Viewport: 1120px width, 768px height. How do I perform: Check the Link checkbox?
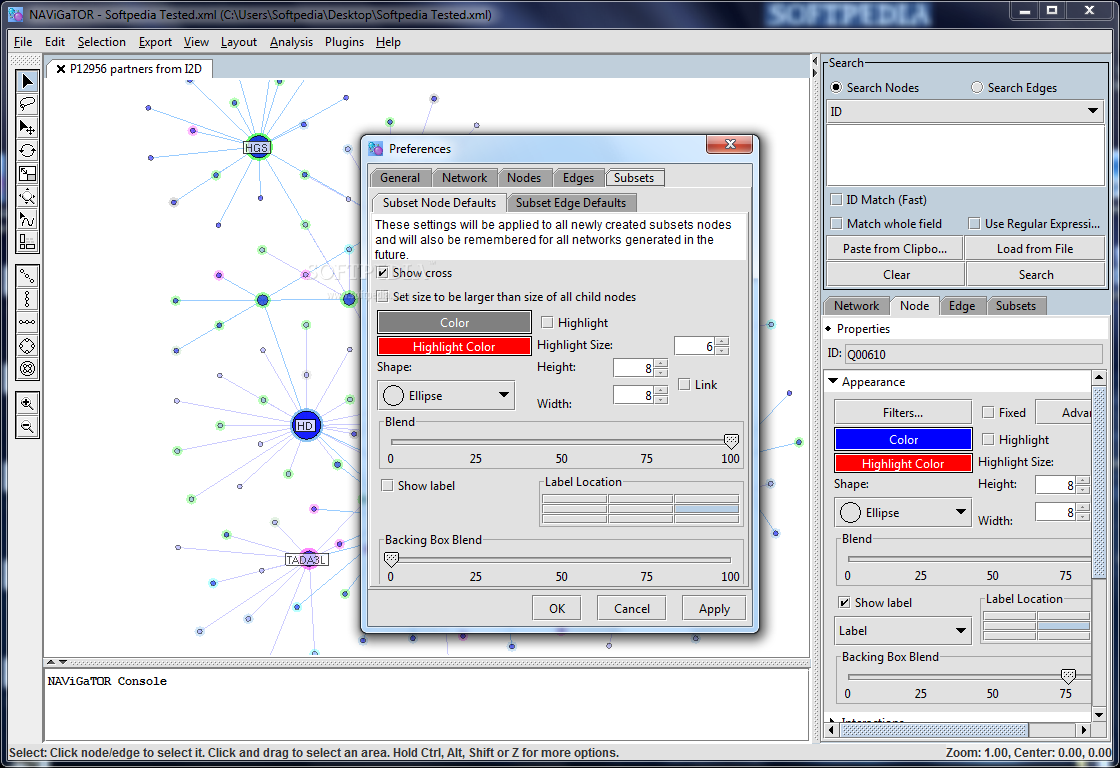(684, 384)
